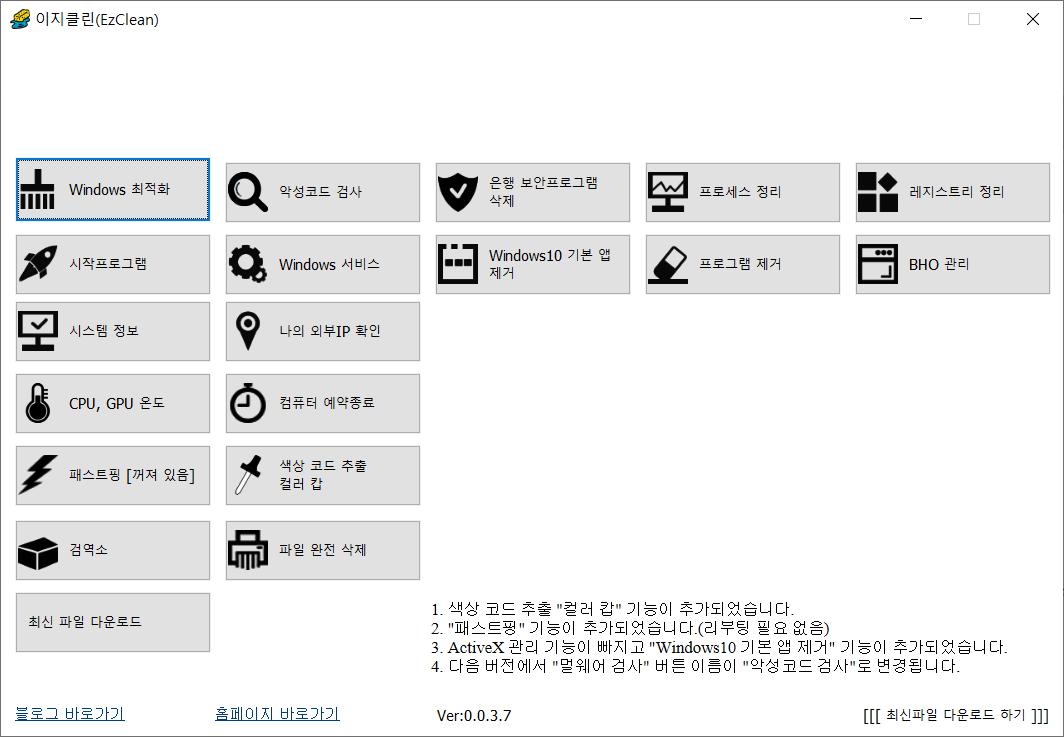This screenshot has height=737, width=1064.
Task: Click the shredder icon for 파일 완전 삭제
Action: (x=248, y=550)
